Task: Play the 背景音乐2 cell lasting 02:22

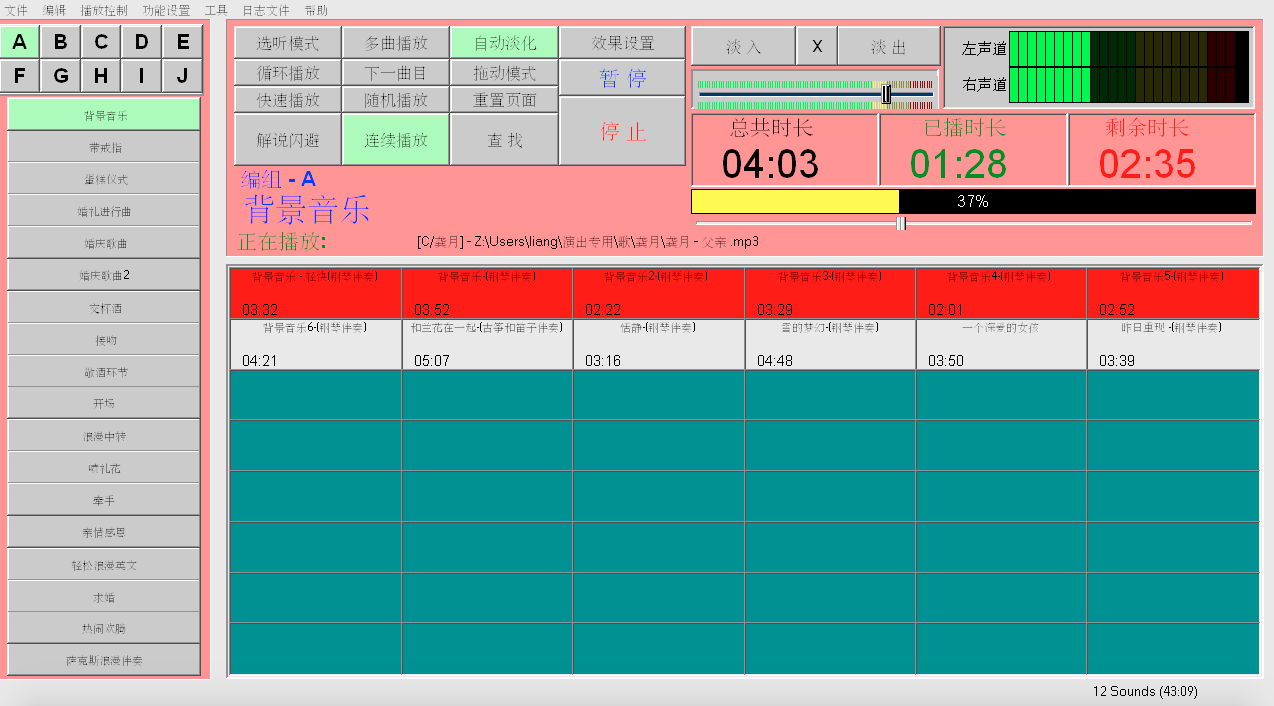Action: pos(659,293)
